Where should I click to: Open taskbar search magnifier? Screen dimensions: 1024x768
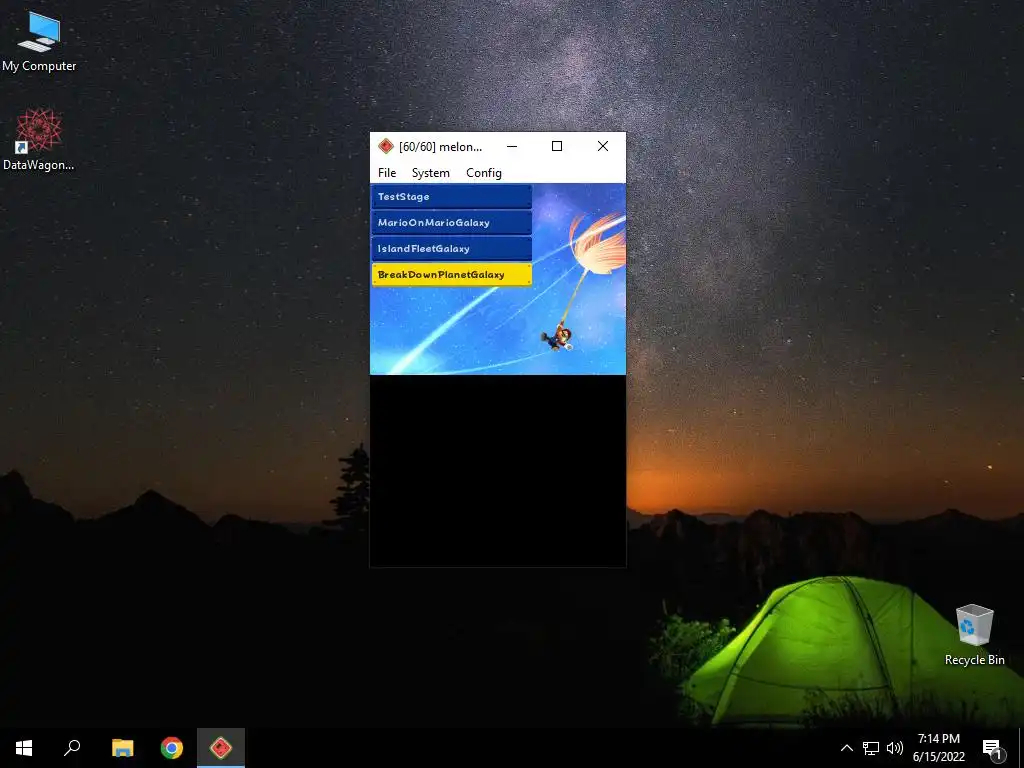pyautogui.click(x=72, y=748)
